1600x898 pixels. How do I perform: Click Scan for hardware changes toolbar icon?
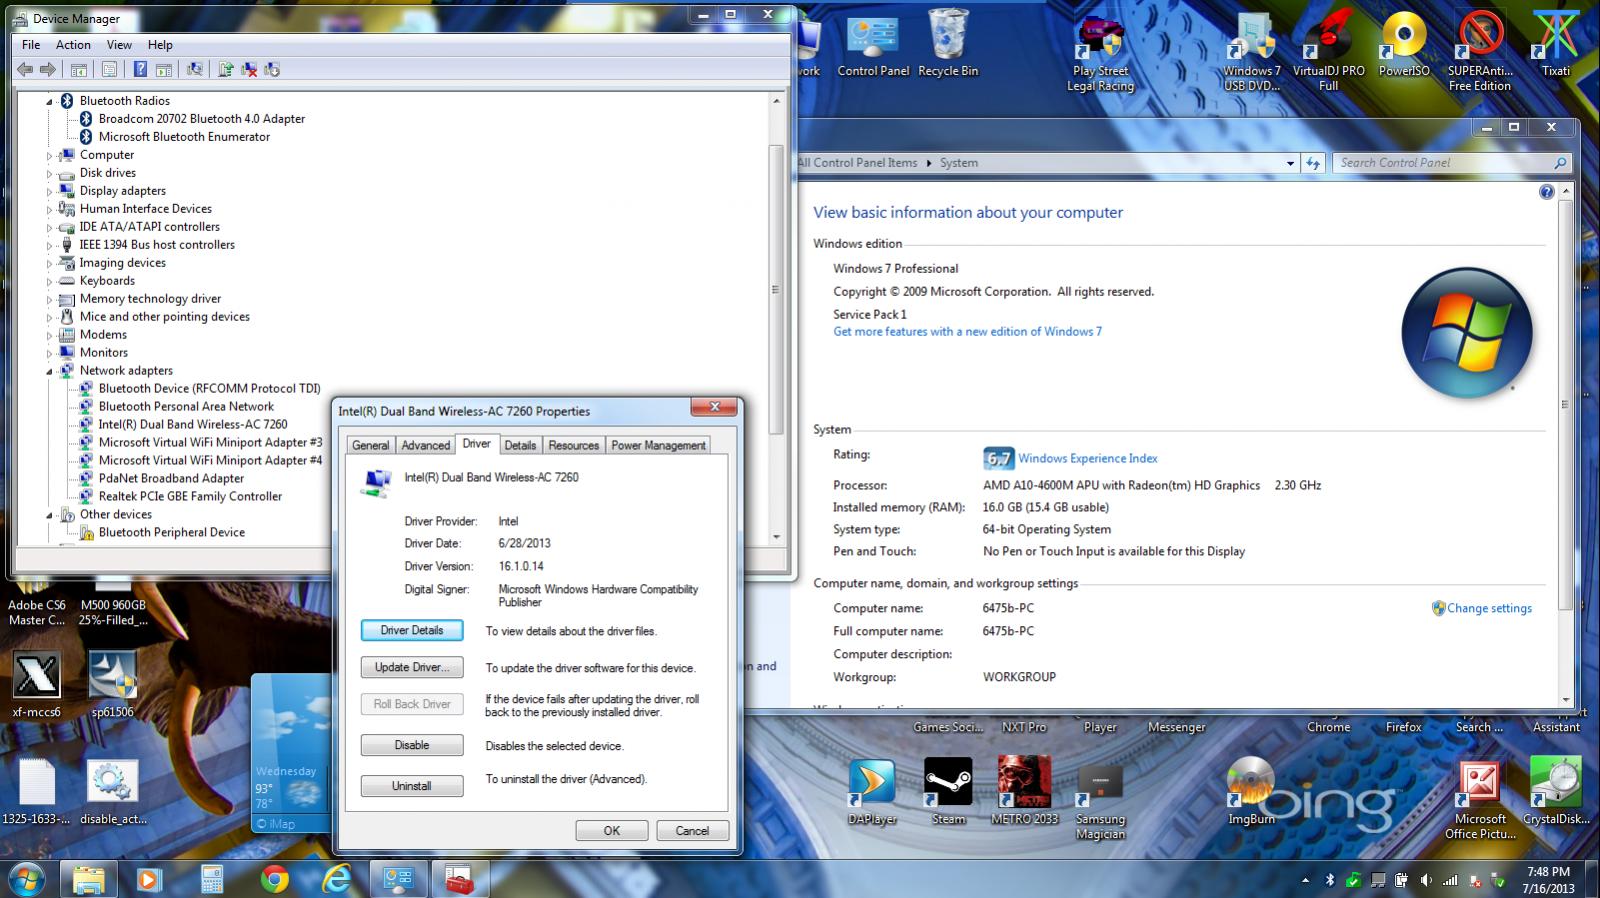click(195, 69)
